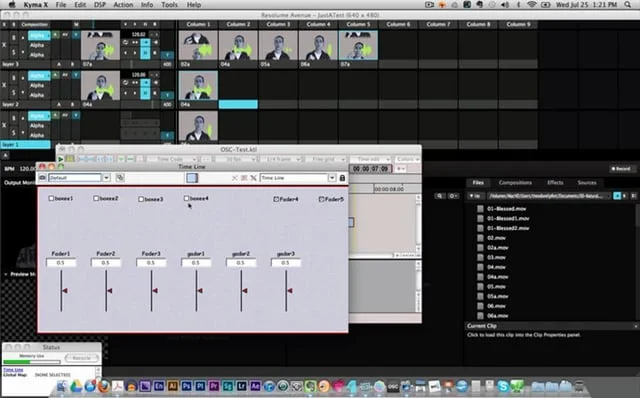Click the black X icon in Time Line toolbar
Screen dimensions: 640x398
pos(253,178)
